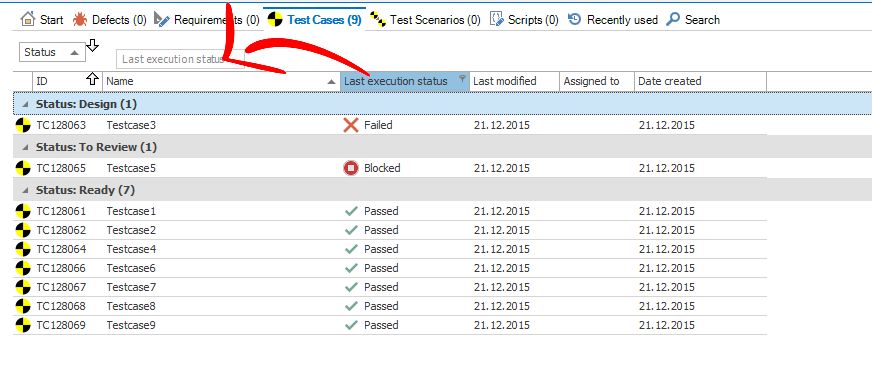Collapse the Status: Ready group

coord(24,190)
